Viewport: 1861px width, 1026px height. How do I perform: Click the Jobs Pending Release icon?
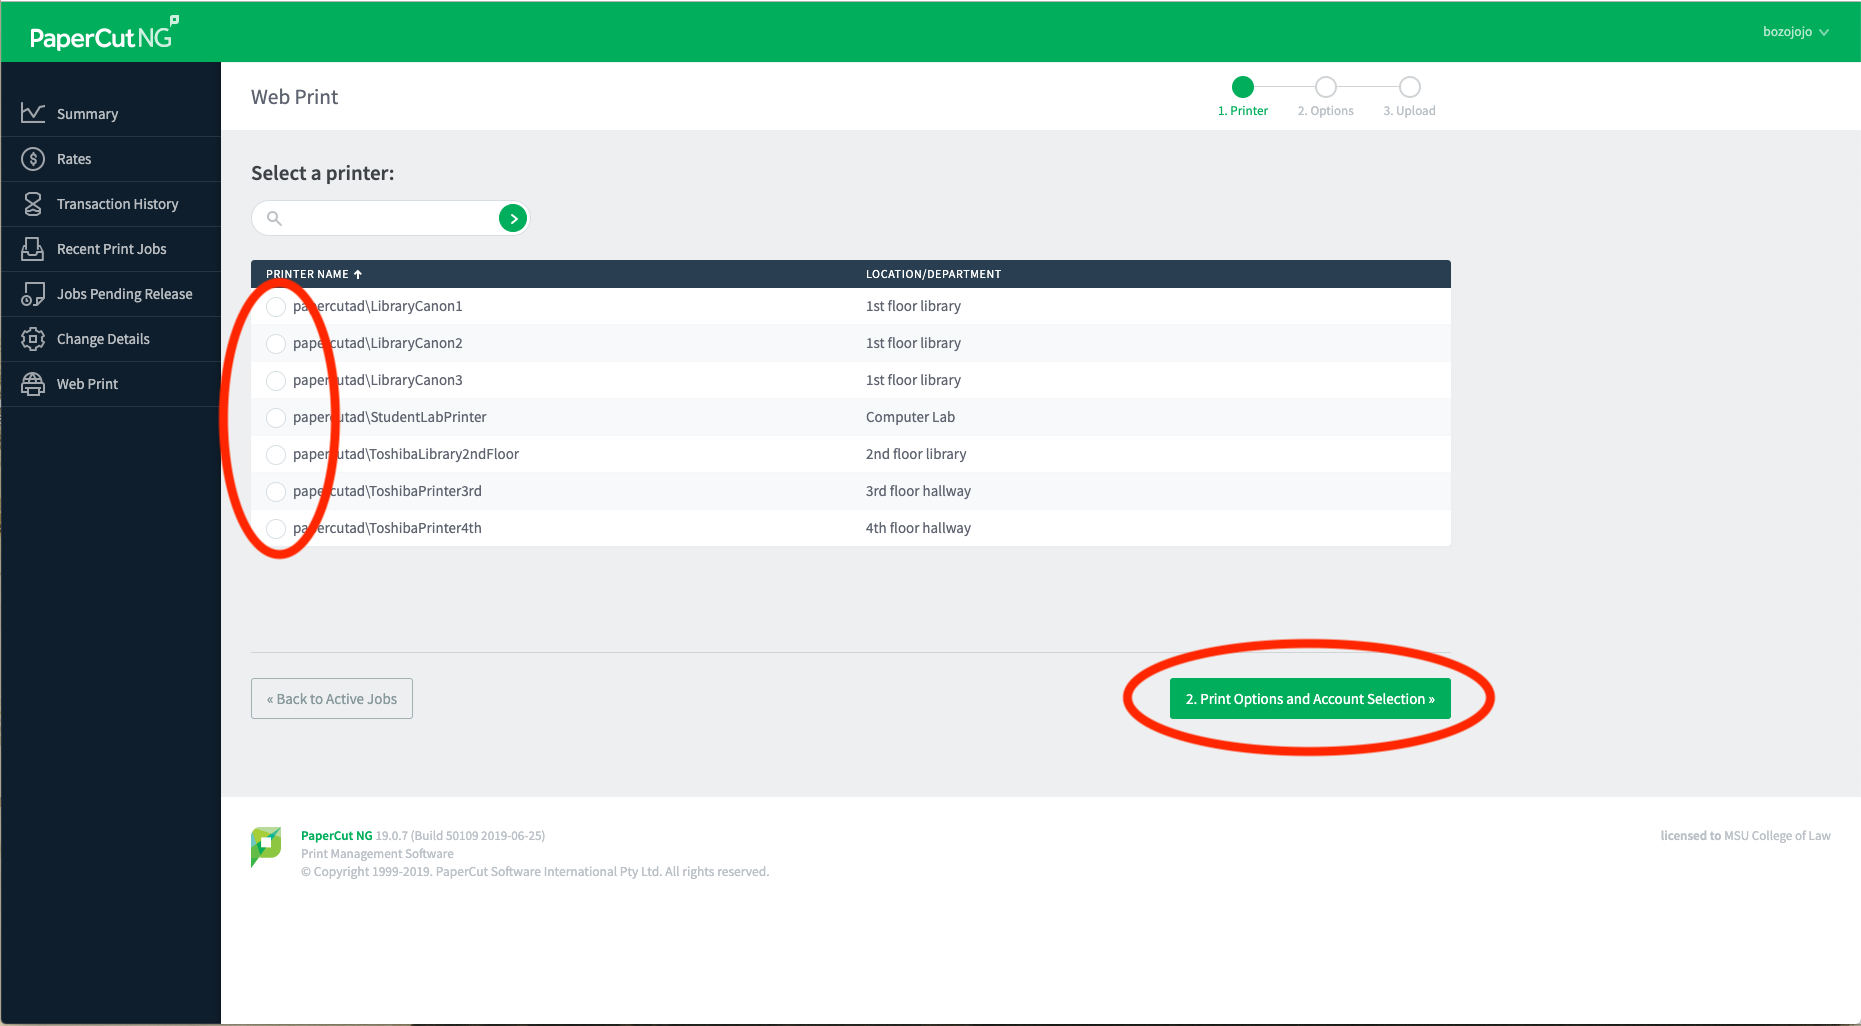click(x=33, y=294)
